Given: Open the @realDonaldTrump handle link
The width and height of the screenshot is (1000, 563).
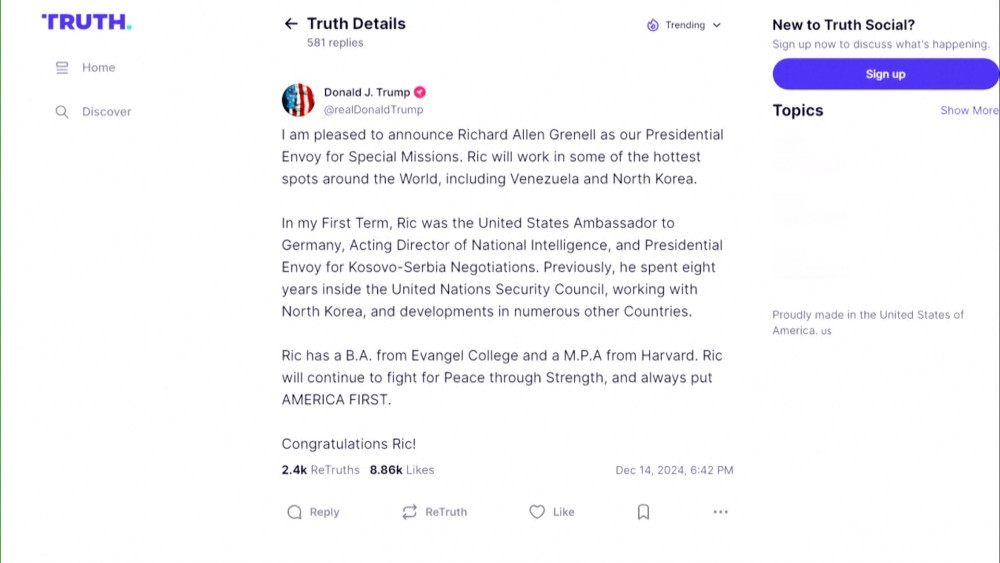Looking at the screenshot, I should click(x=373, y=110).
